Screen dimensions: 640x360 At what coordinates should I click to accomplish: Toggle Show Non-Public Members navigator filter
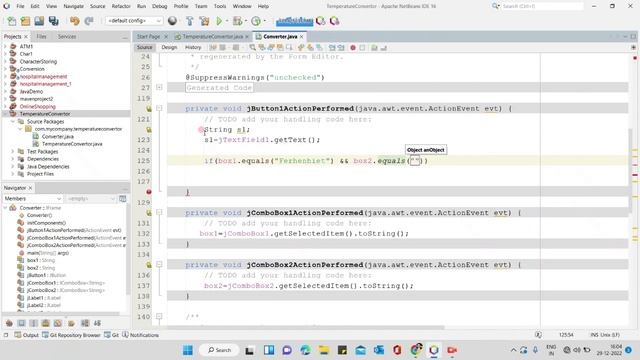tap(46, 323)
